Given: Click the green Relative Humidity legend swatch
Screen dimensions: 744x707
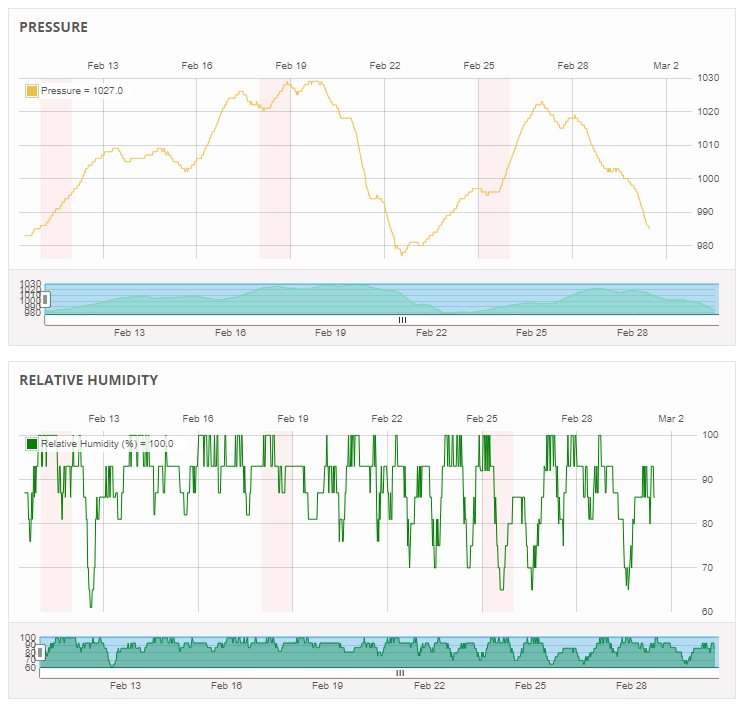Looking at the screenshot, I should point(32,444).
